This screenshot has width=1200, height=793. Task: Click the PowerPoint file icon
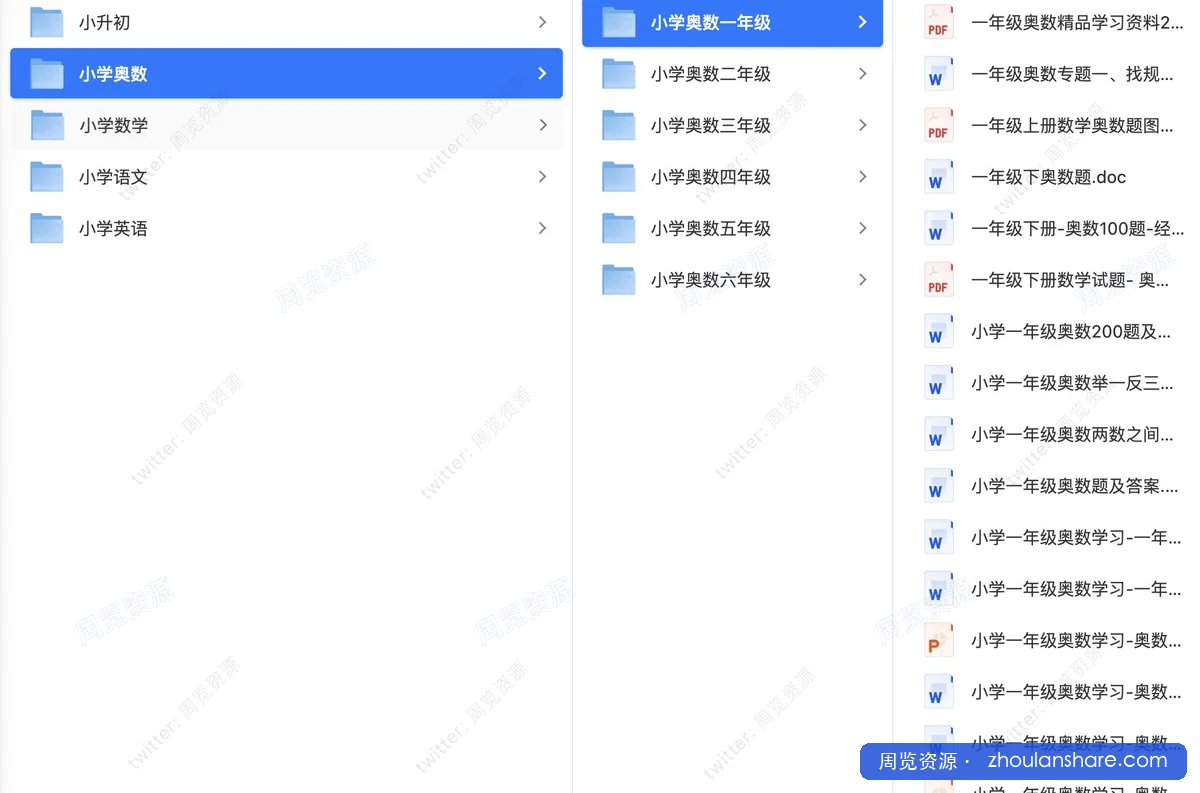coord(938,640)
